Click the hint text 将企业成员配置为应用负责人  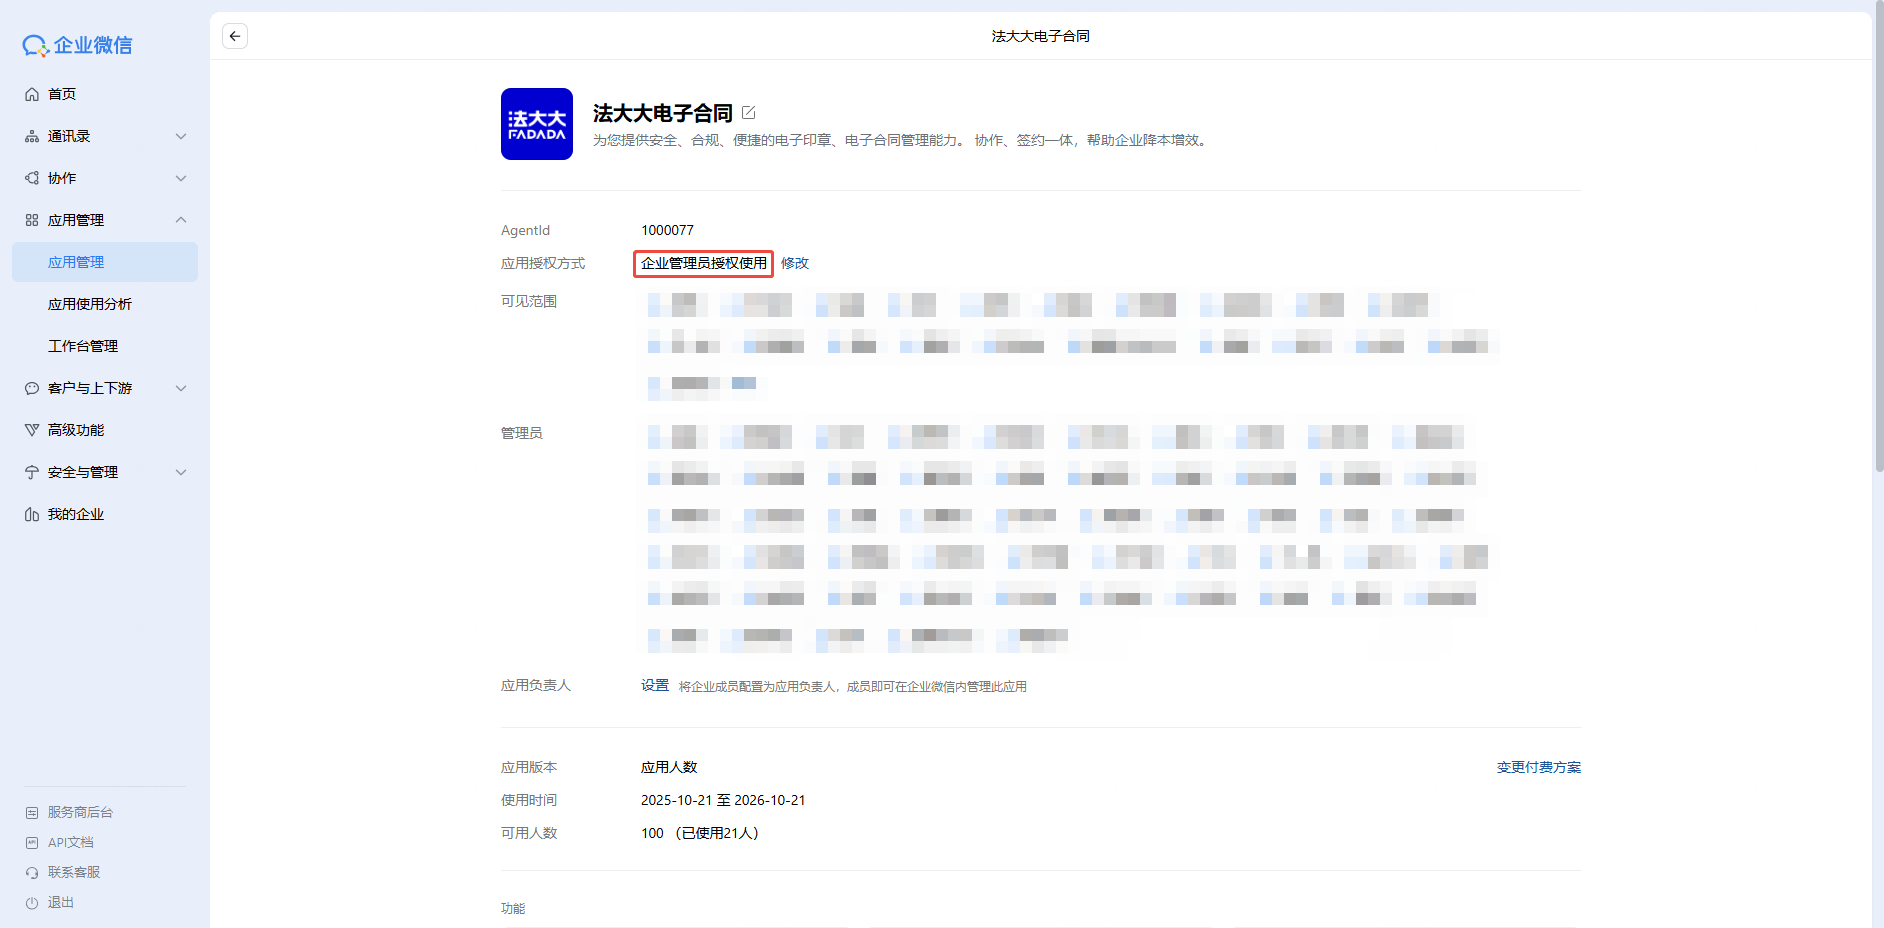(x=853, y=686)
